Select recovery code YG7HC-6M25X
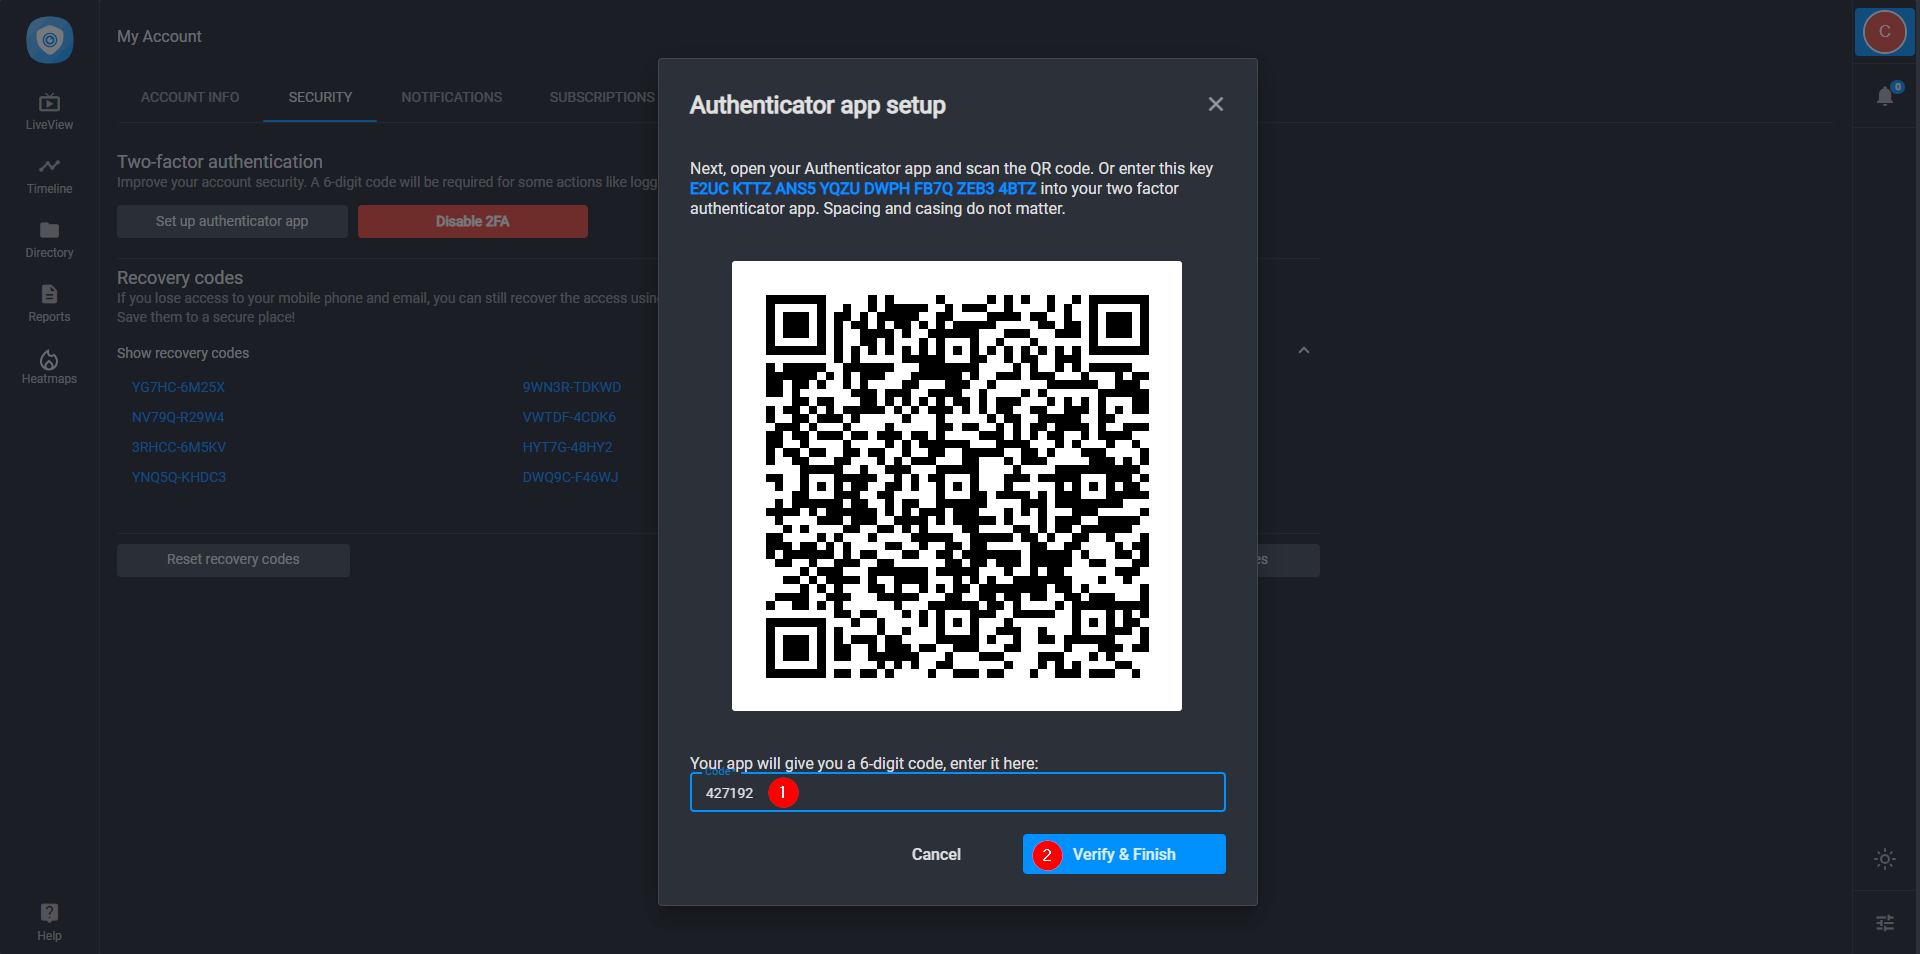 (178, 387)
